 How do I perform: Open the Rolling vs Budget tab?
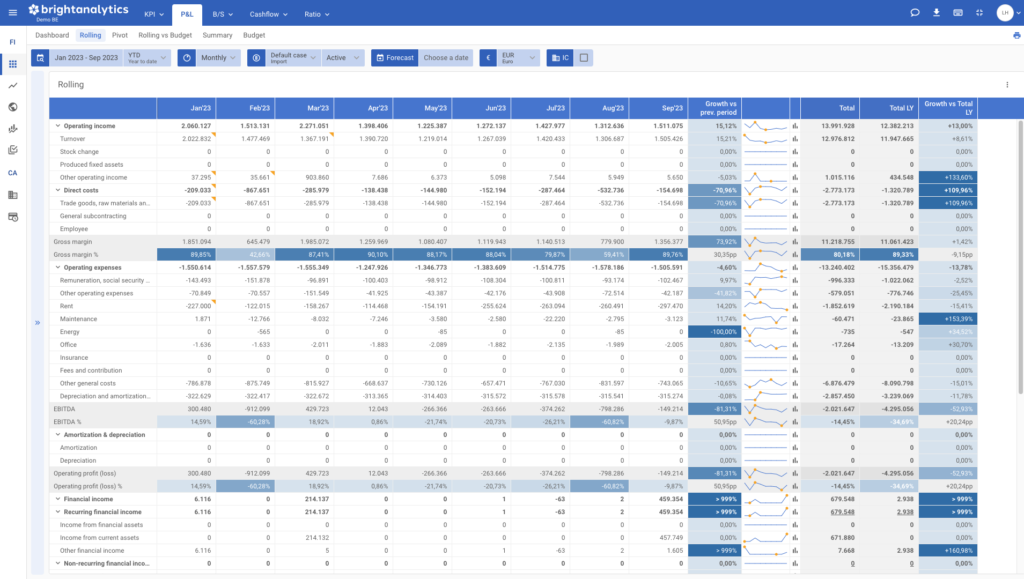pyautogui.click(x=165, y=35)
